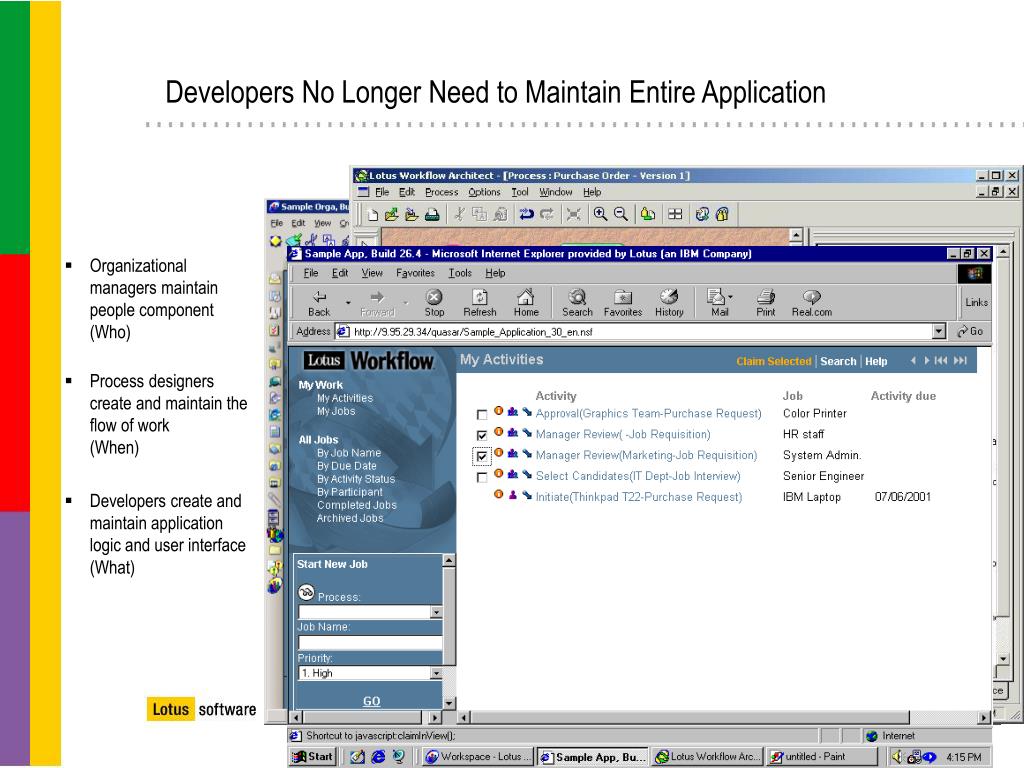Image resolution: width=1024 pixels, height=768 pixels.
Task: Click the grid layout icon in Workflow Architect
Action: pyautogui.click(x=675, y=214)
